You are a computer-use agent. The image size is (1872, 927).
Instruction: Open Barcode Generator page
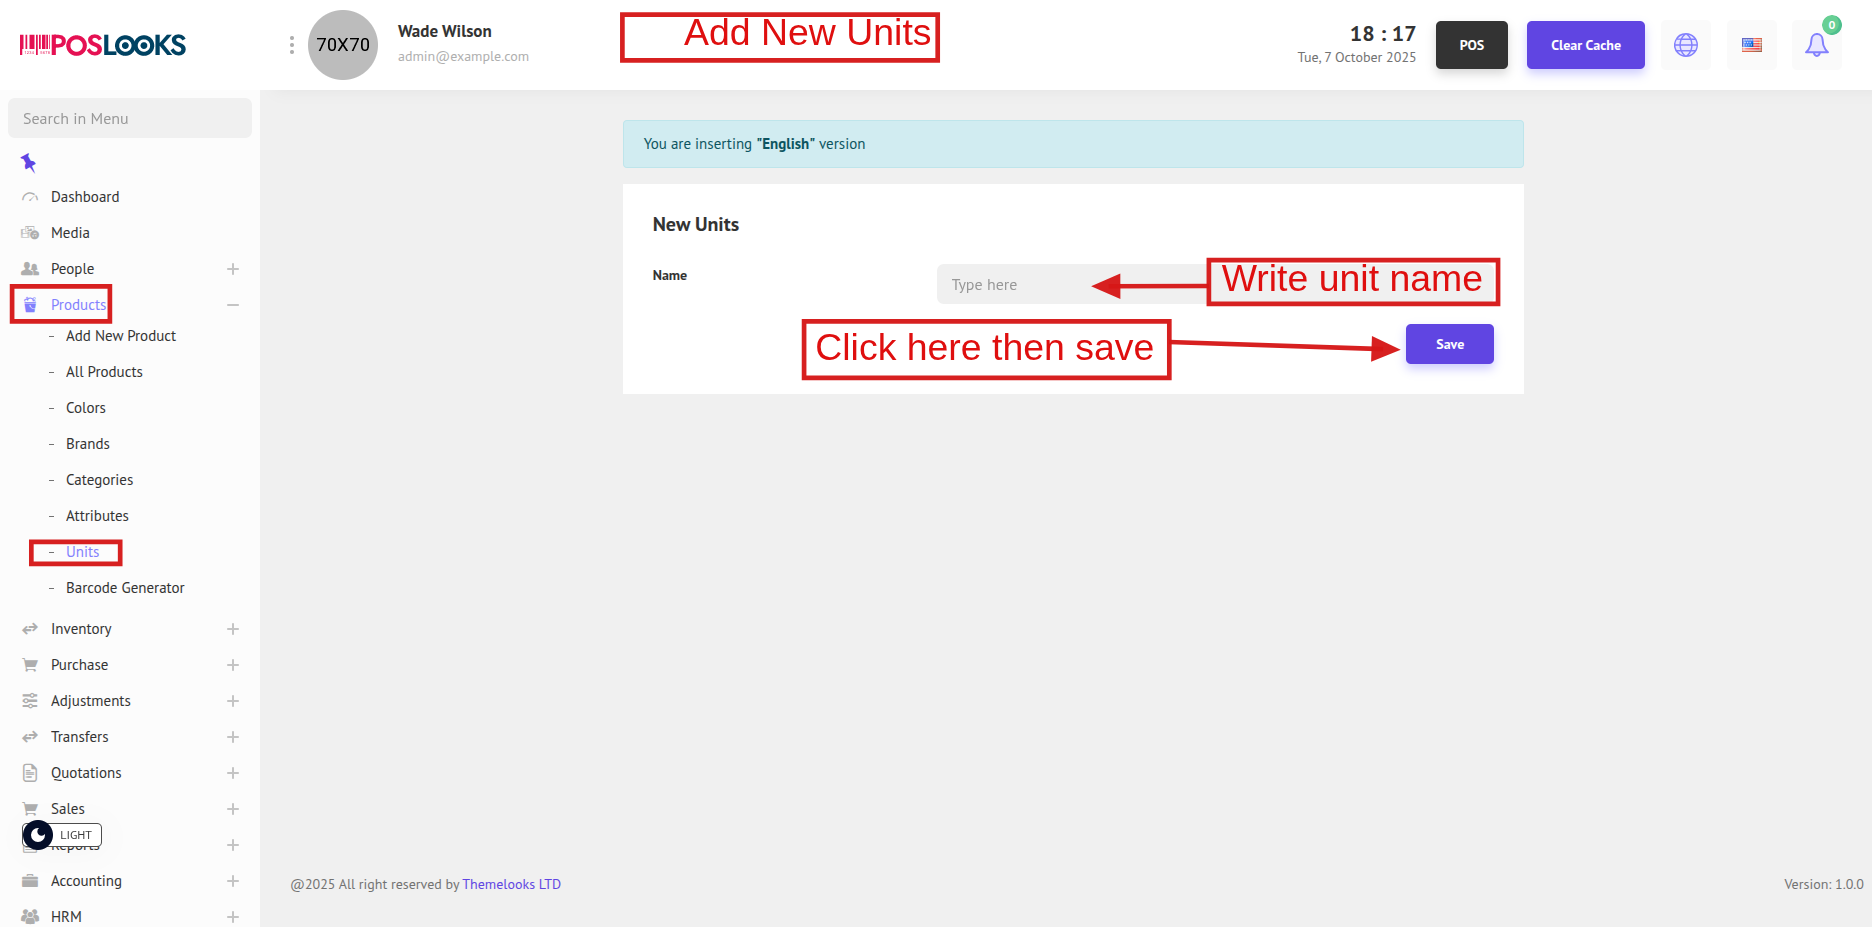point(125,588)
